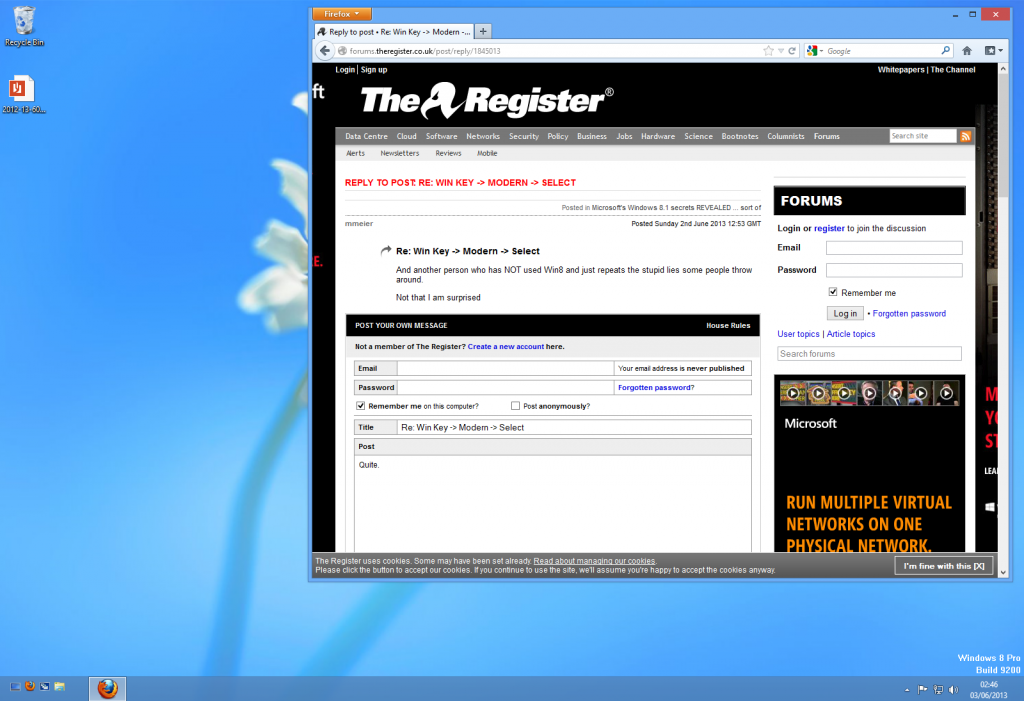Screen dimensions: 1024x701
Task: Click the Google search magnifier icon
Action: click(x=945, y=50)
